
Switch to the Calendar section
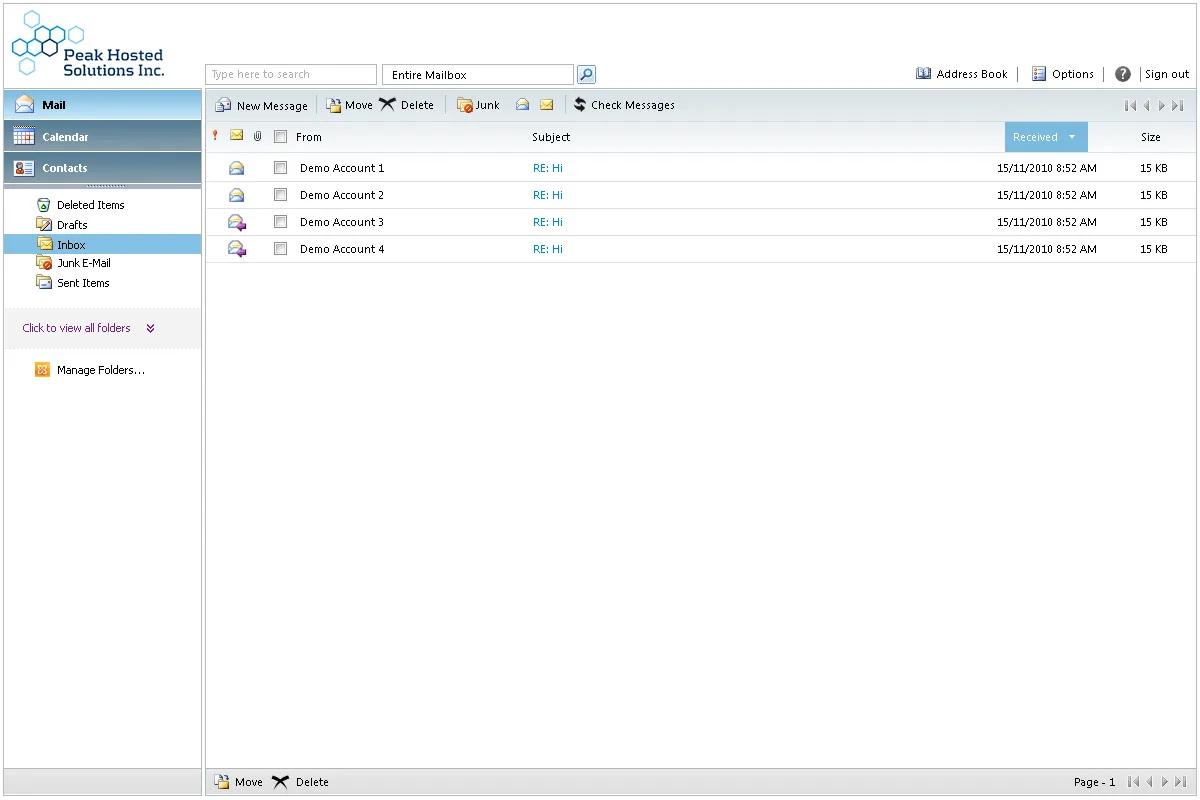(103, 137)
